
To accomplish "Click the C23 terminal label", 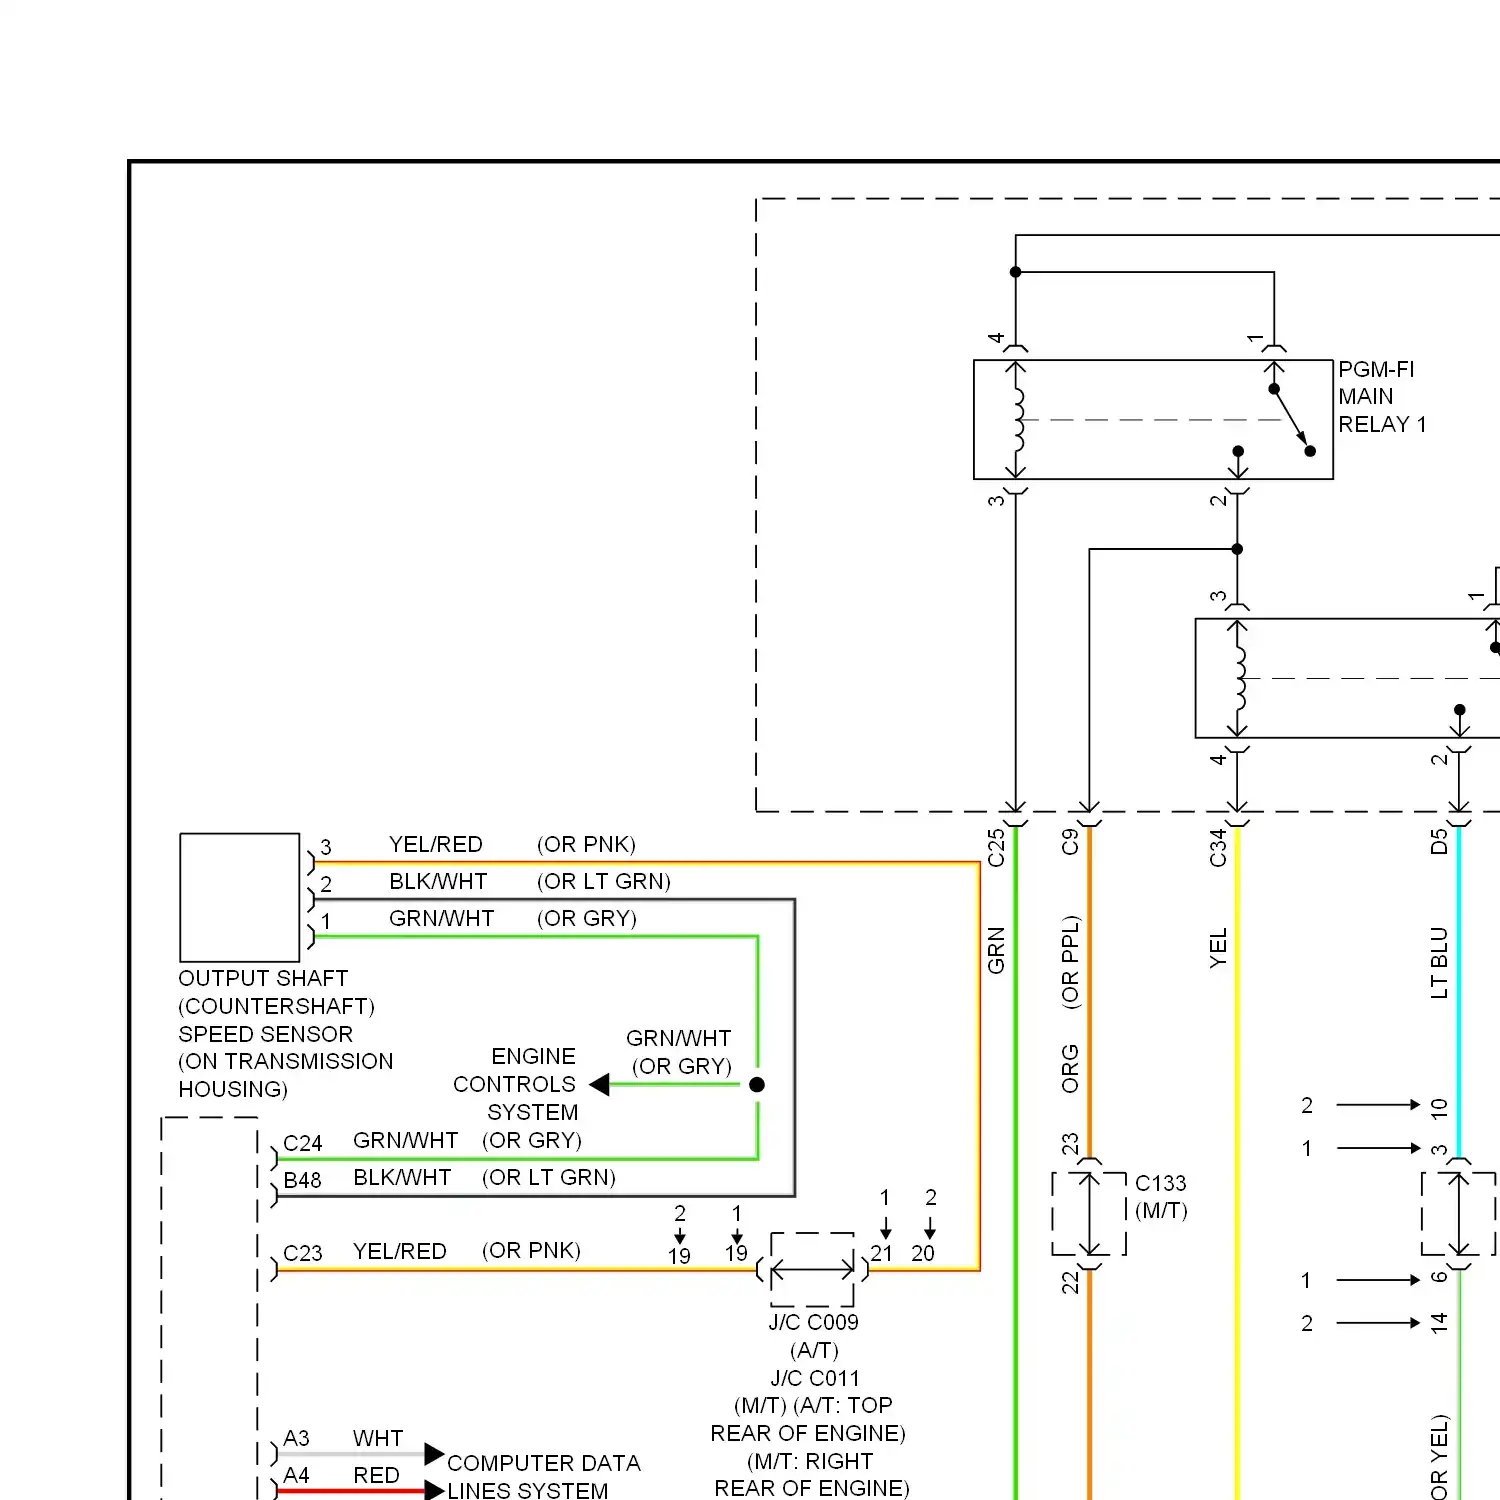I will click(x=303, y=1253).
